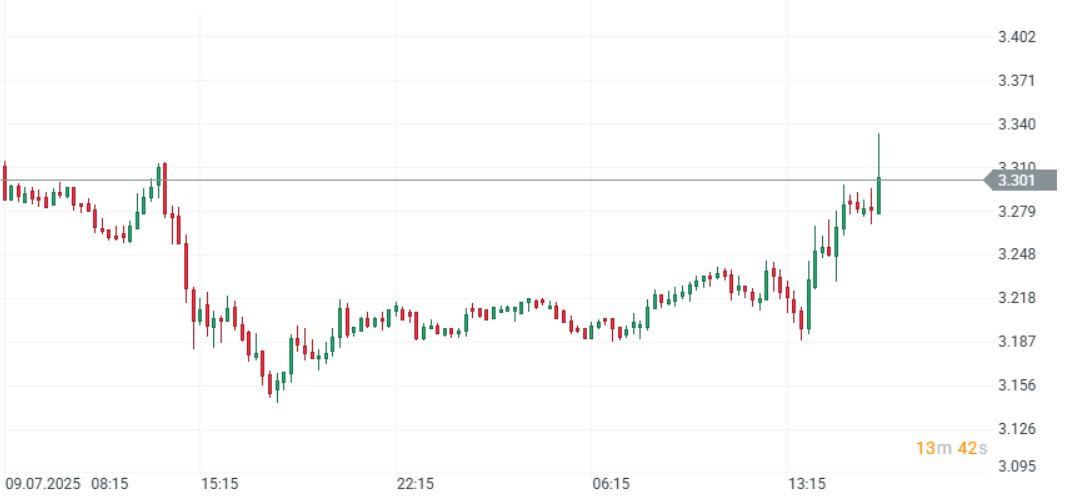
Task: Click the horizontal current price line
Action: click(x=500, y=181)
